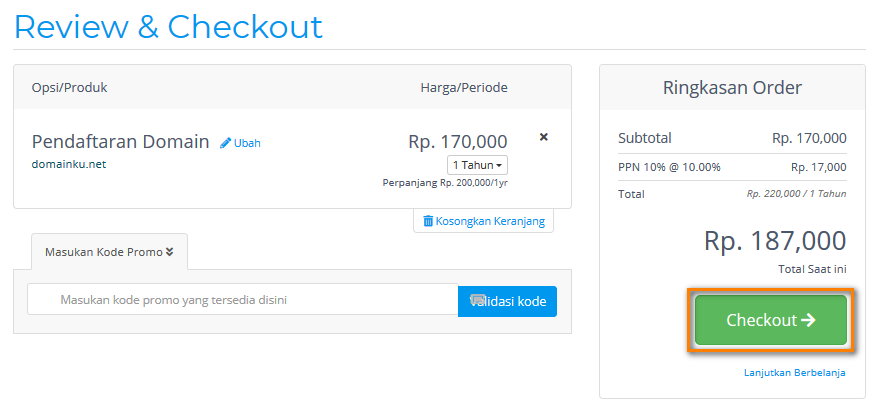Image resolution: width=881 pixels, height=415 pixels.
Task: Click the Ubah link to edit the domain
Action: pyautogui.click(x=247, y=143)
